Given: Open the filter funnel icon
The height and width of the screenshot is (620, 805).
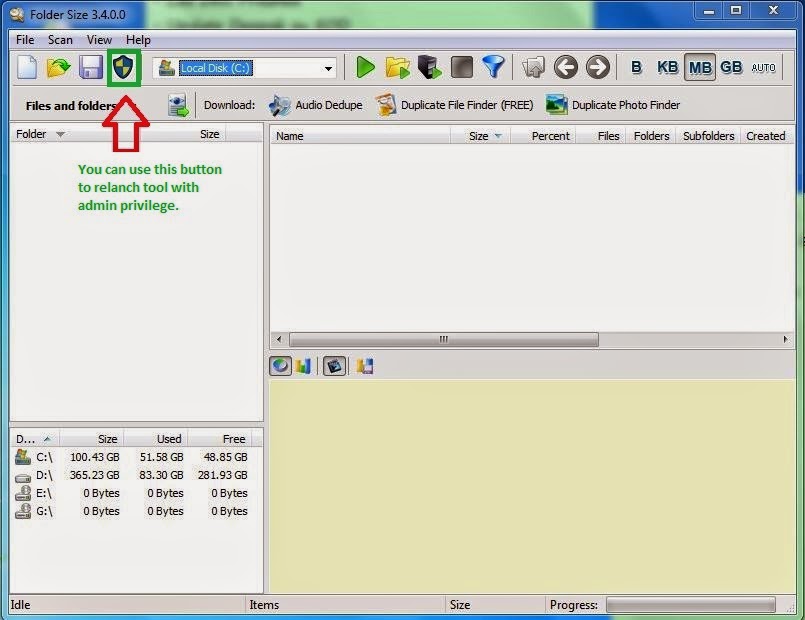Looking at the screenshot, I should click(493, 67).
